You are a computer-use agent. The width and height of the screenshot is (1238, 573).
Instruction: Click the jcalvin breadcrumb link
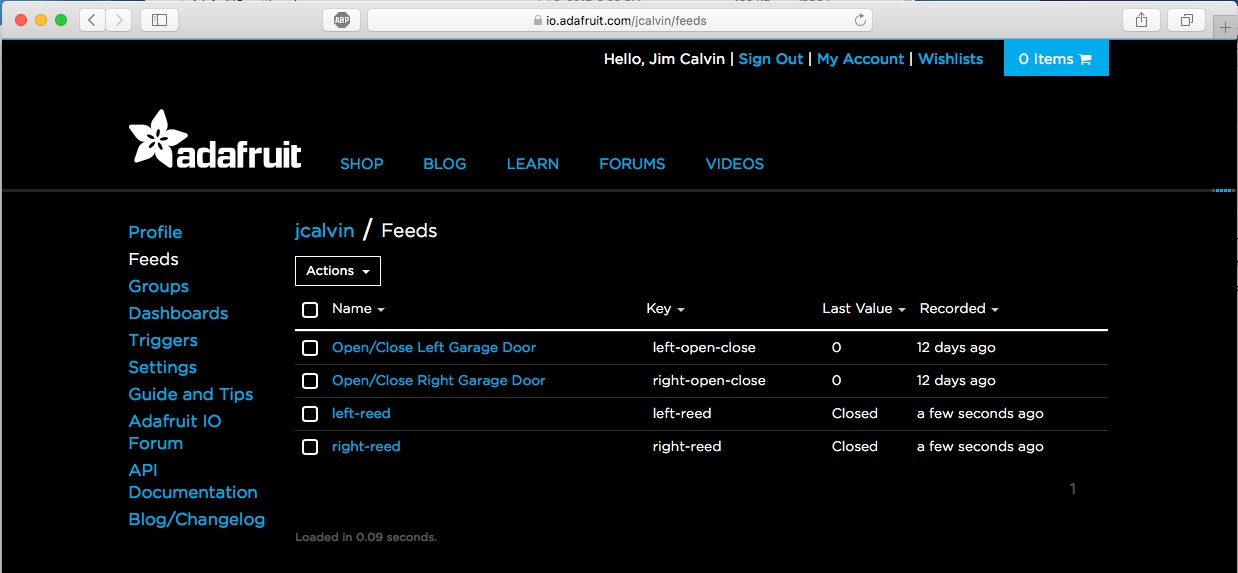click(325, 230)
